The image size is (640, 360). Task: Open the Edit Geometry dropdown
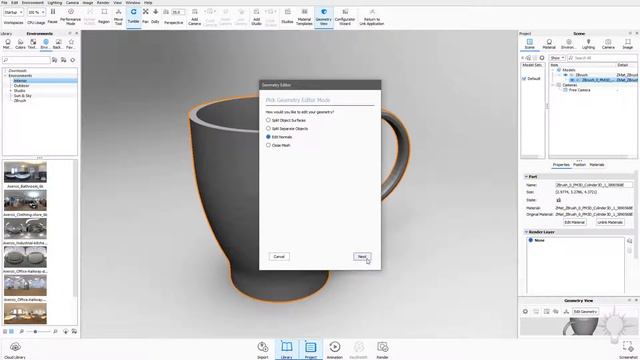click(x=586, y=311)
